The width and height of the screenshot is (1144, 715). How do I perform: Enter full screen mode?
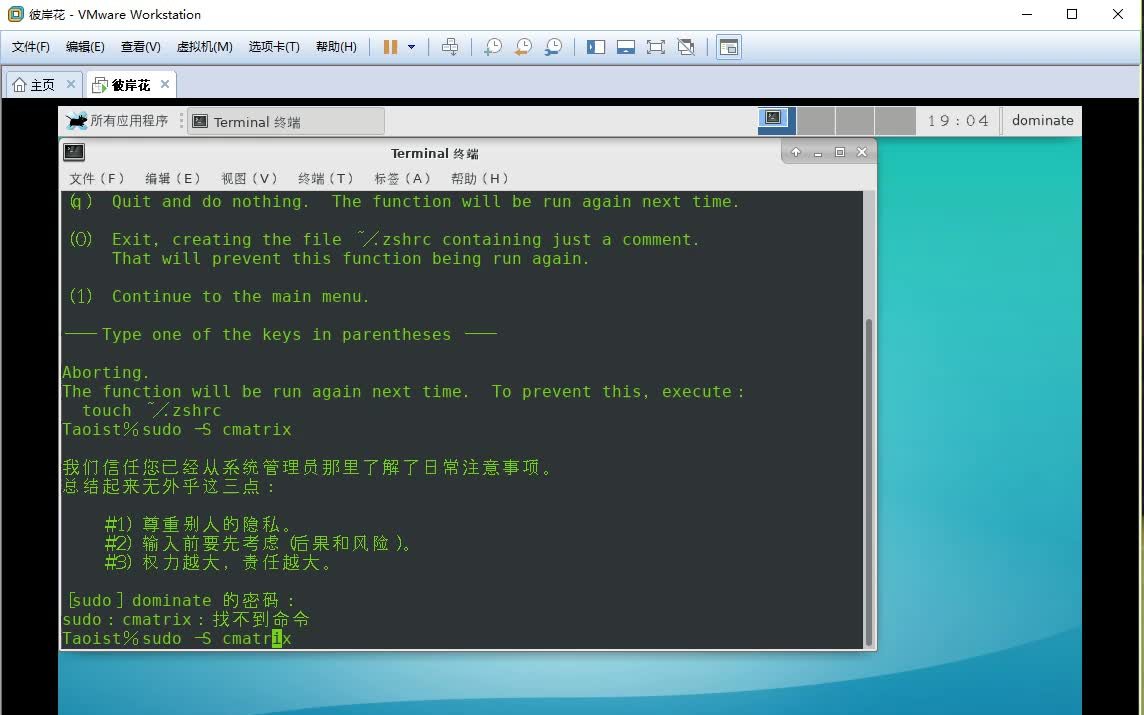[655, 46]
